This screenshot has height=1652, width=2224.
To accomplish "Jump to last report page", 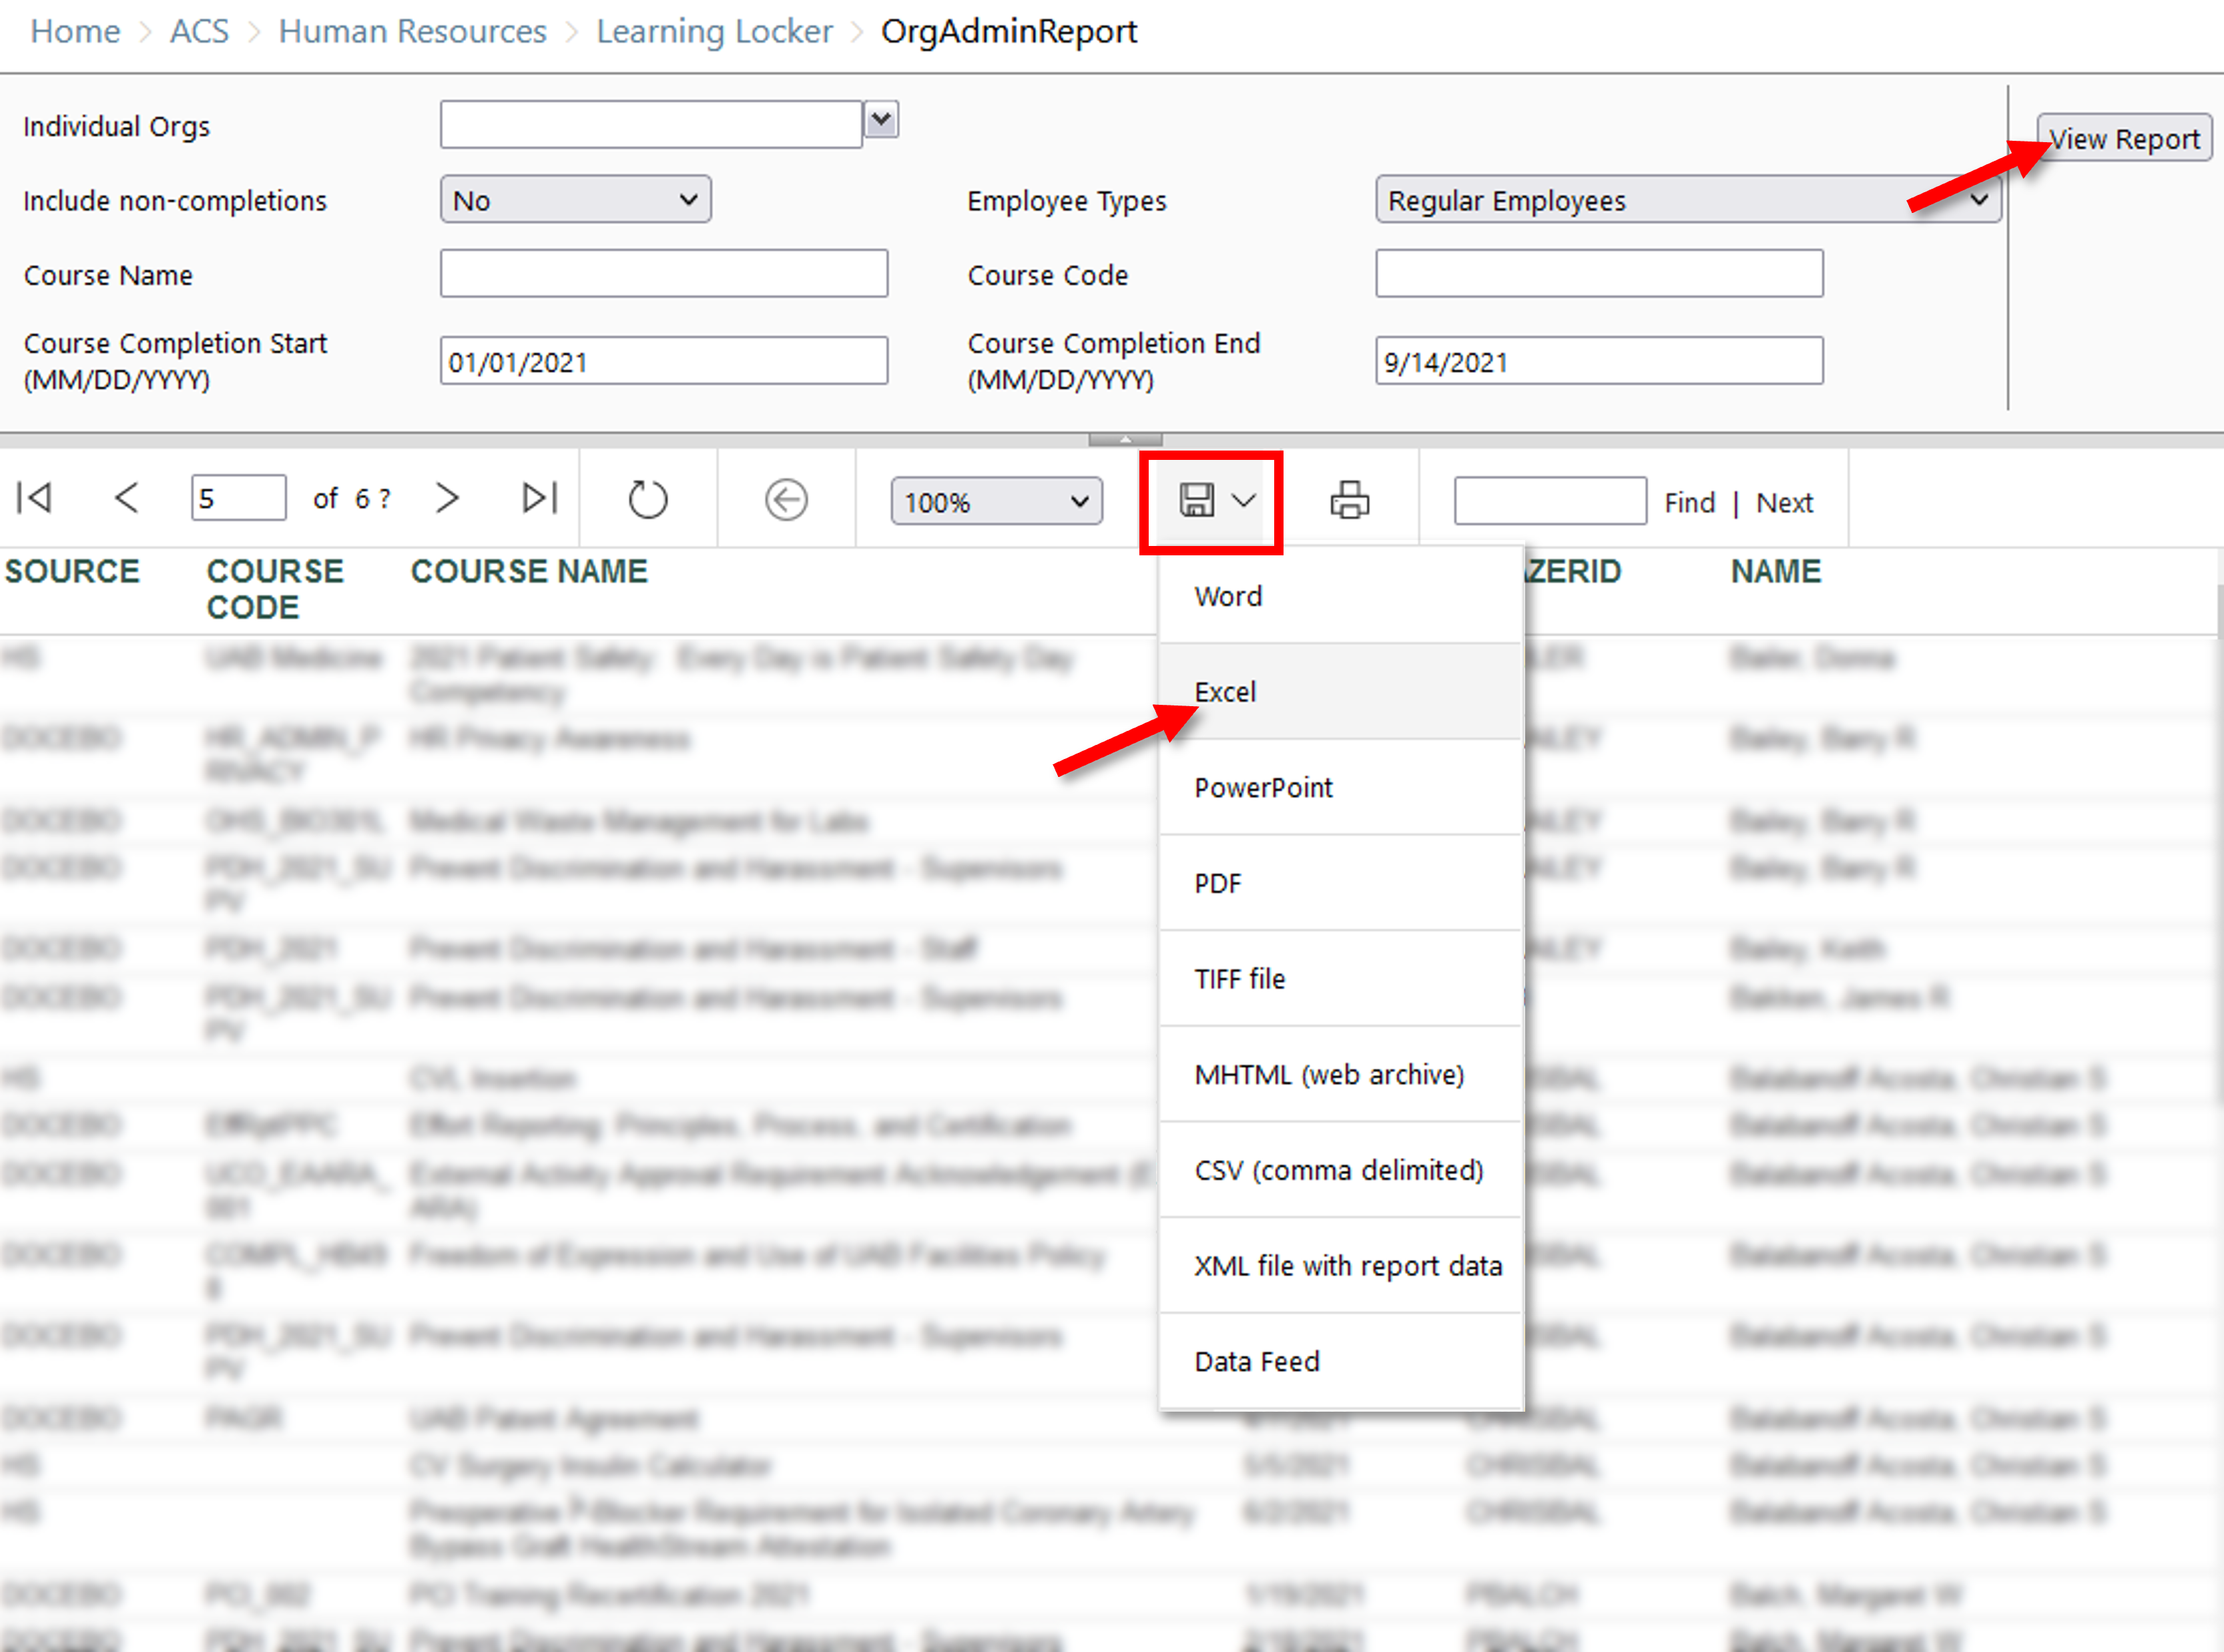I will (x=539, y=498).
